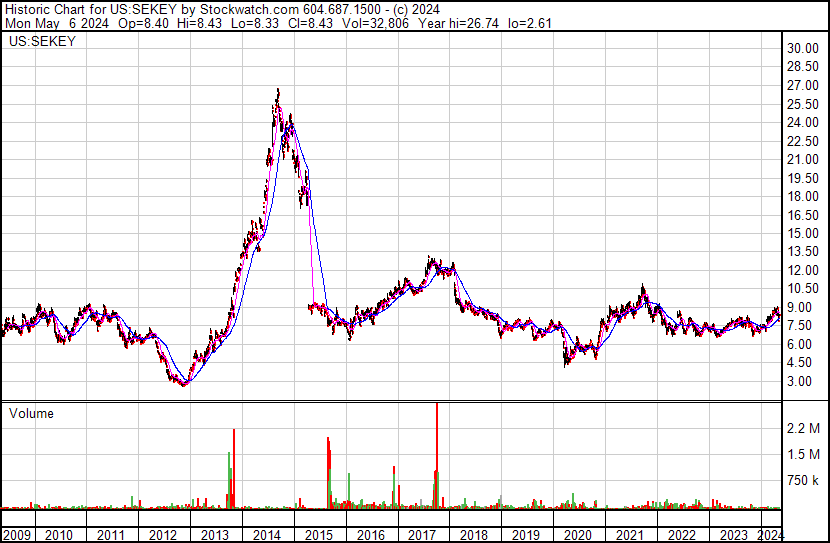This screenshot has height=543, width=830.
Task: Click the 2.2 M volume axis label
Action: pos(802,428)
